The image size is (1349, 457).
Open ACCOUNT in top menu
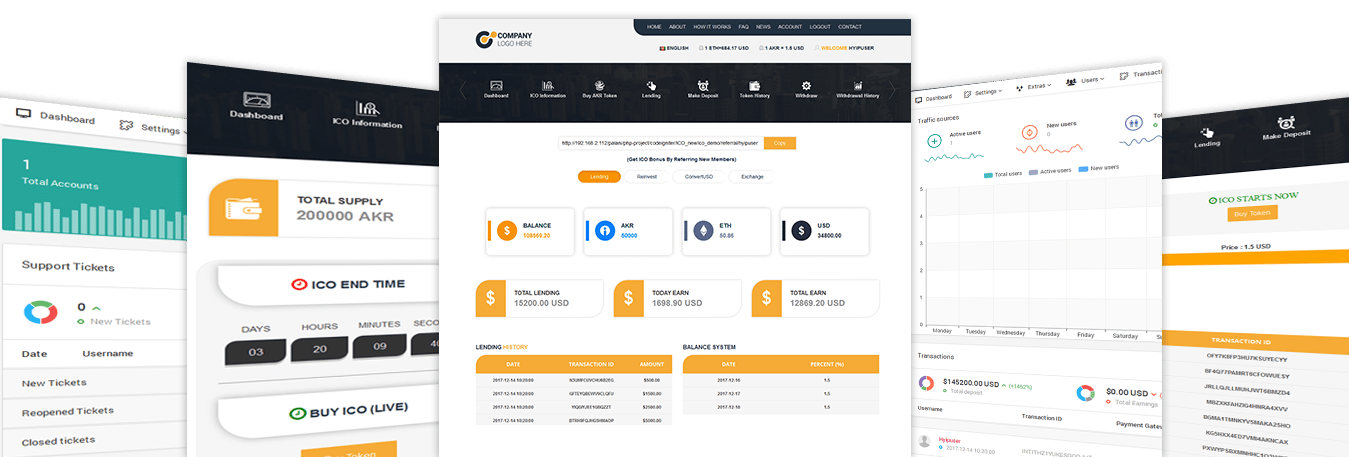[x=790, y=27]
